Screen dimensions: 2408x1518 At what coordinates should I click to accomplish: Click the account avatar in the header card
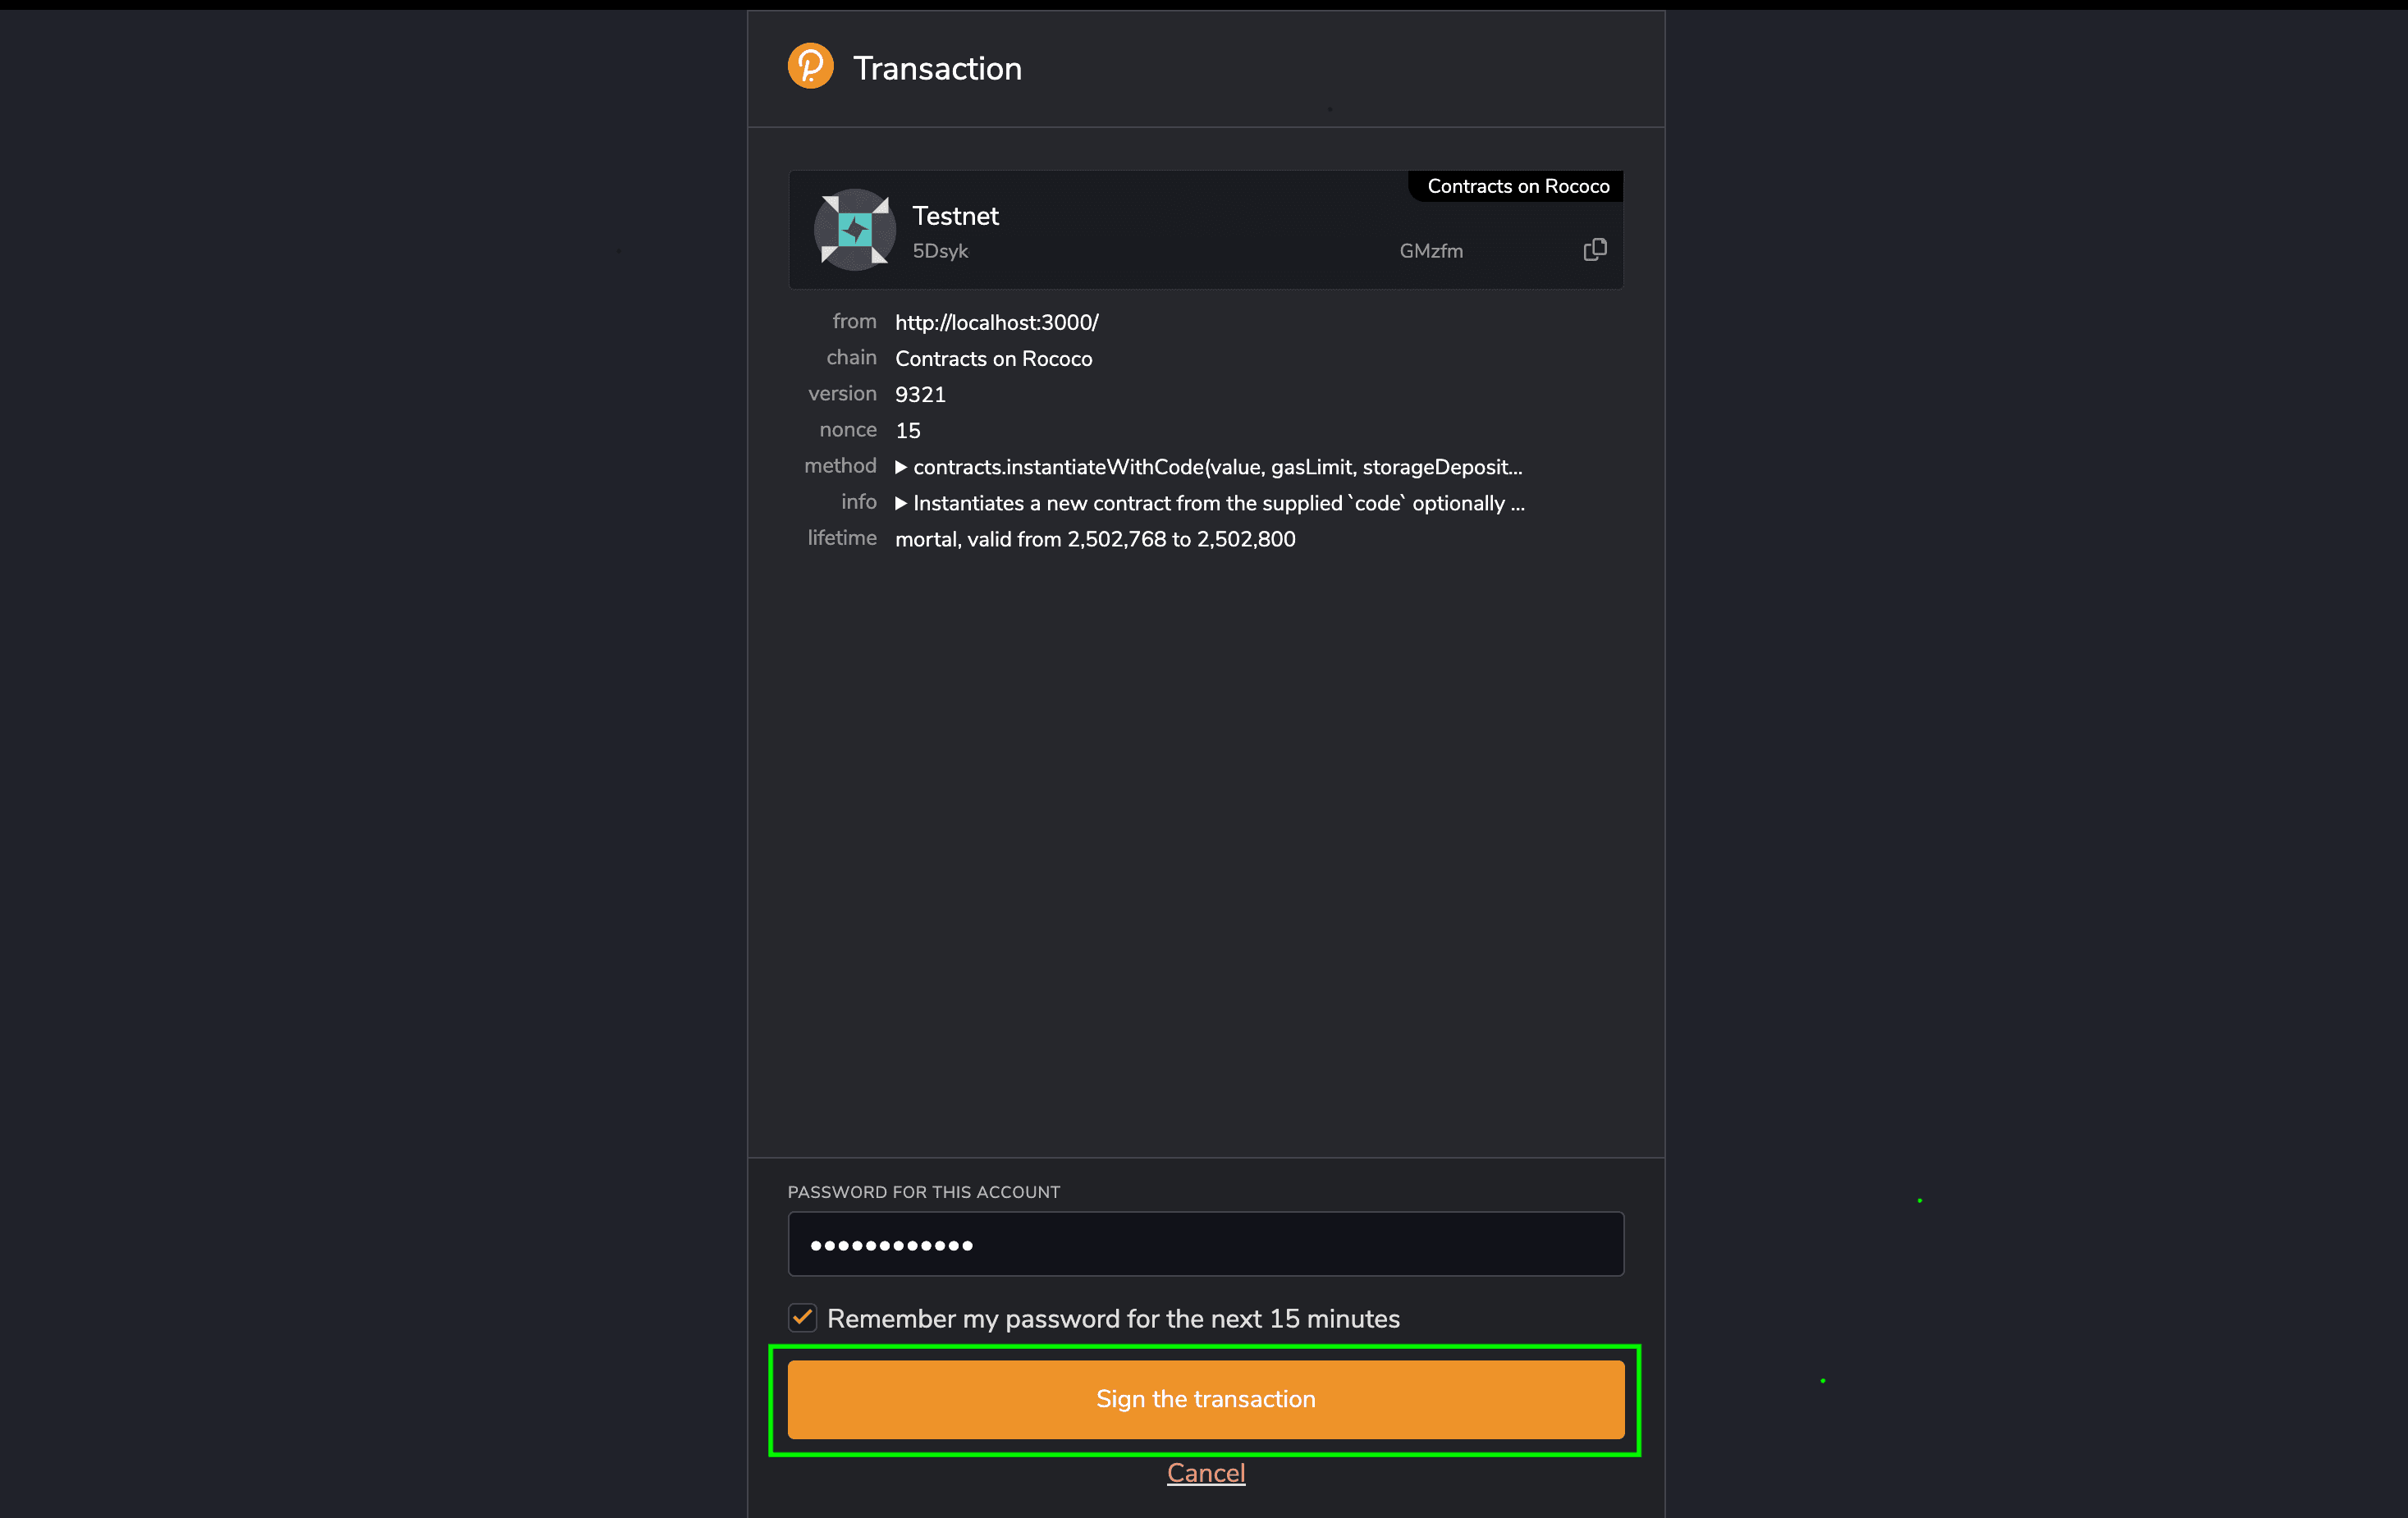point(854,229)
